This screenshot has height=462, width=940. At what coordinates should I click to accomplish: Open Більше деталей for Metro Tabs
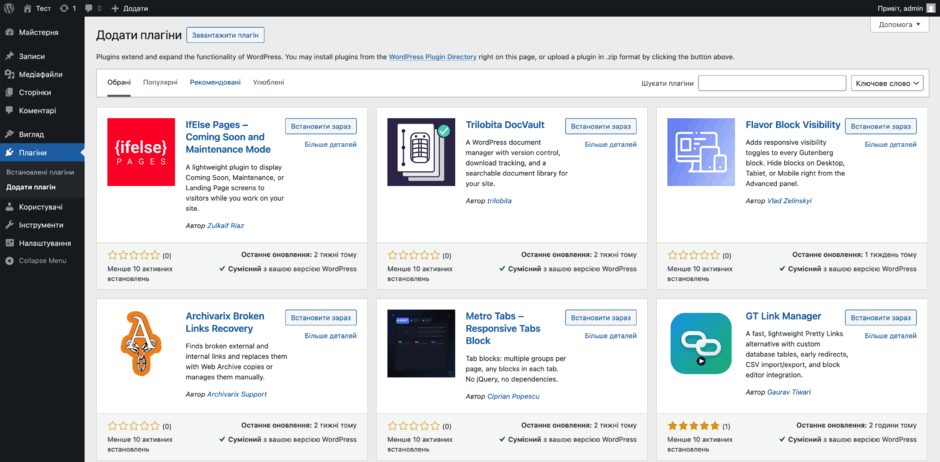click(610, 336)
